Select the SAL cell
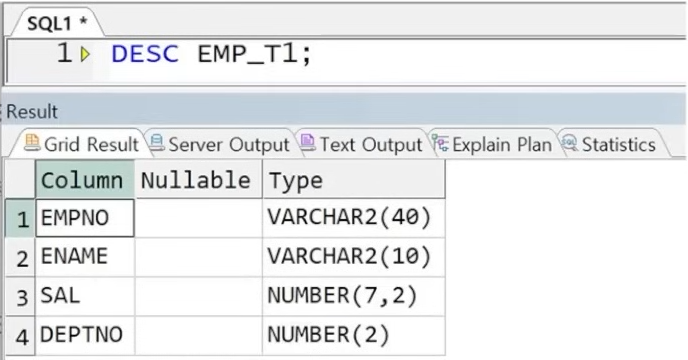The image size is (688, 360). click(x=85, y=296)
